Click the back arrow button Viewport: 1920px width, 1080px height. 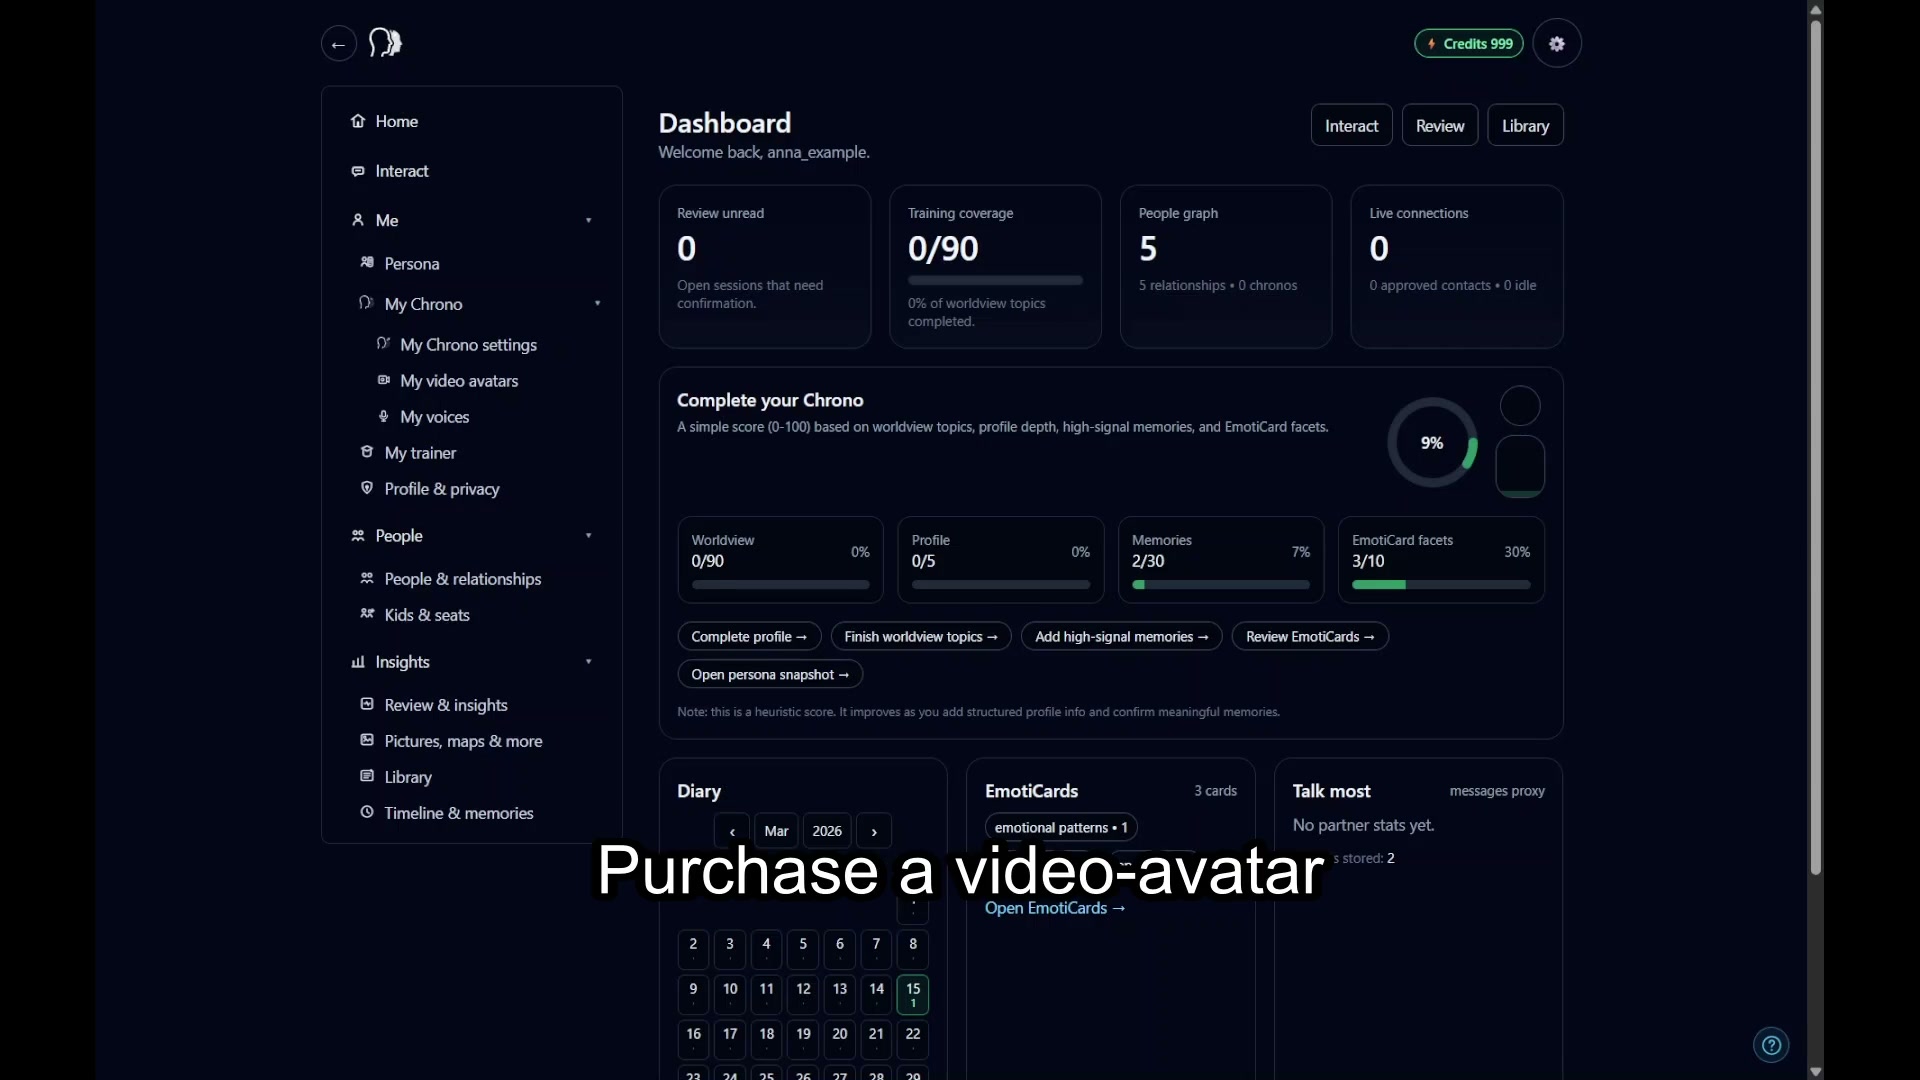tap(339, 44)
